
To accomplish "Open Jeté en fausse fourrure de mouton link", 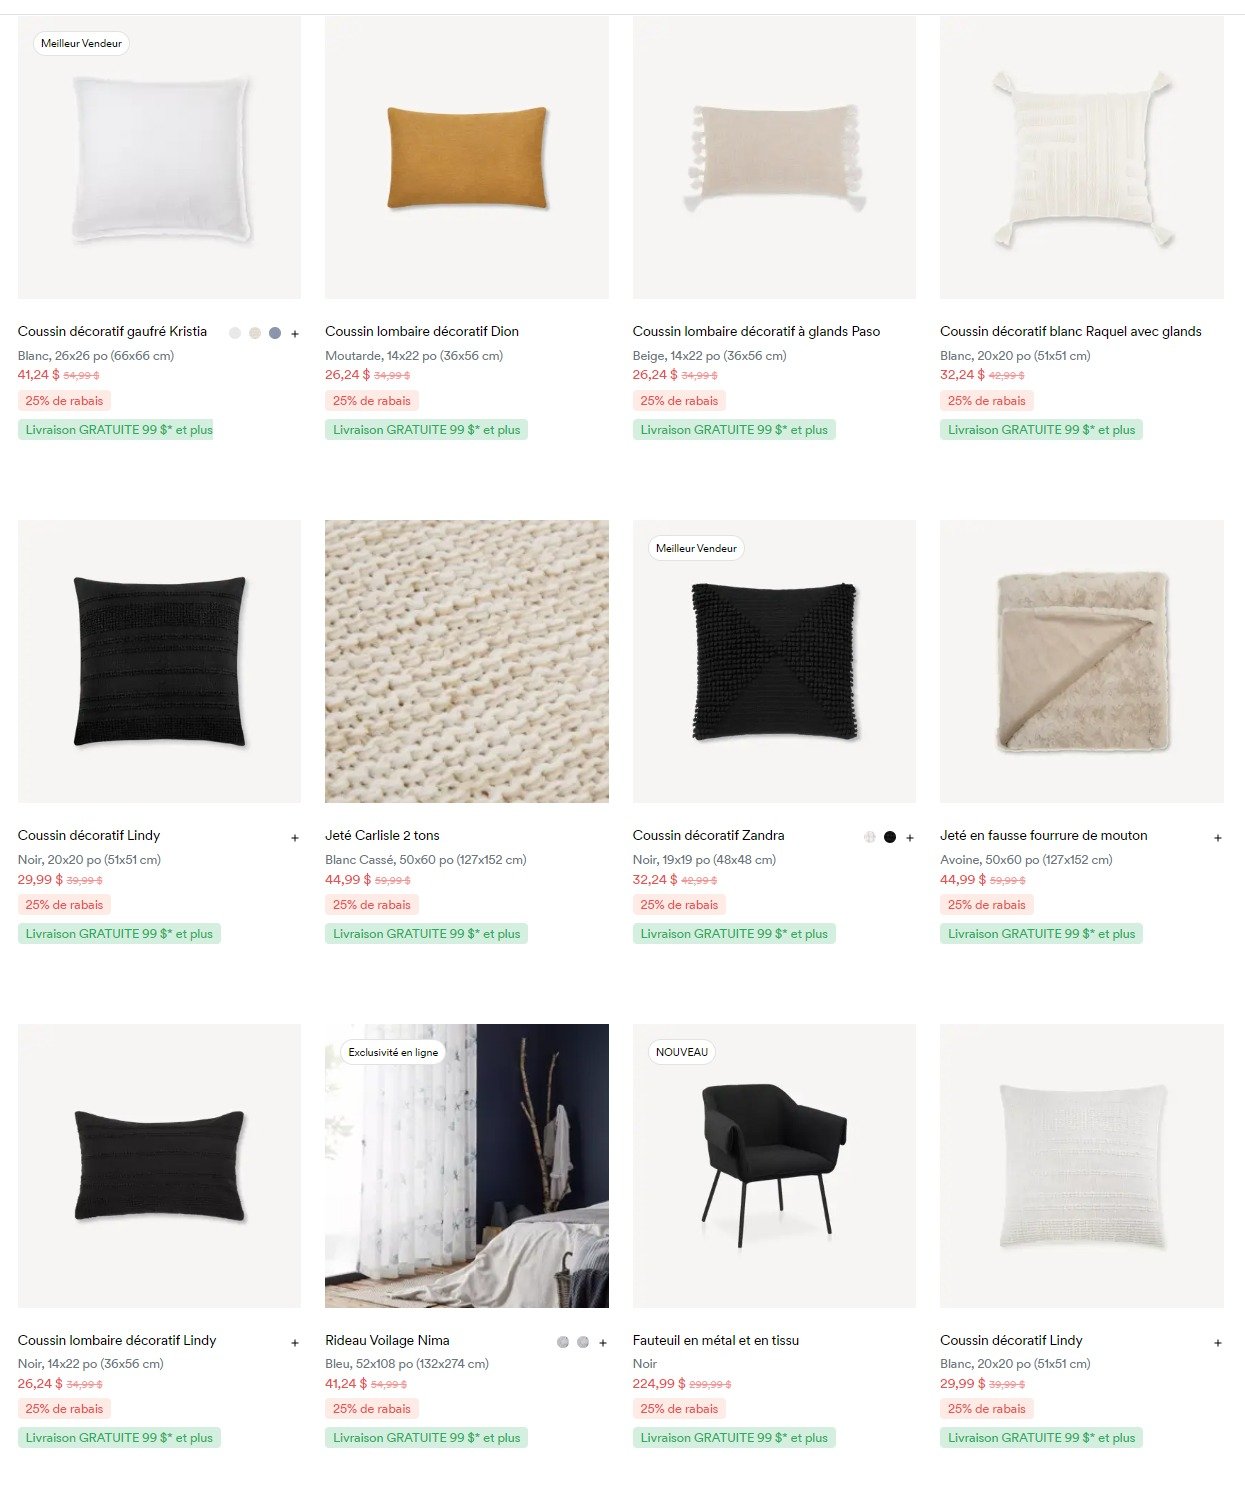I will point(1044,835).
